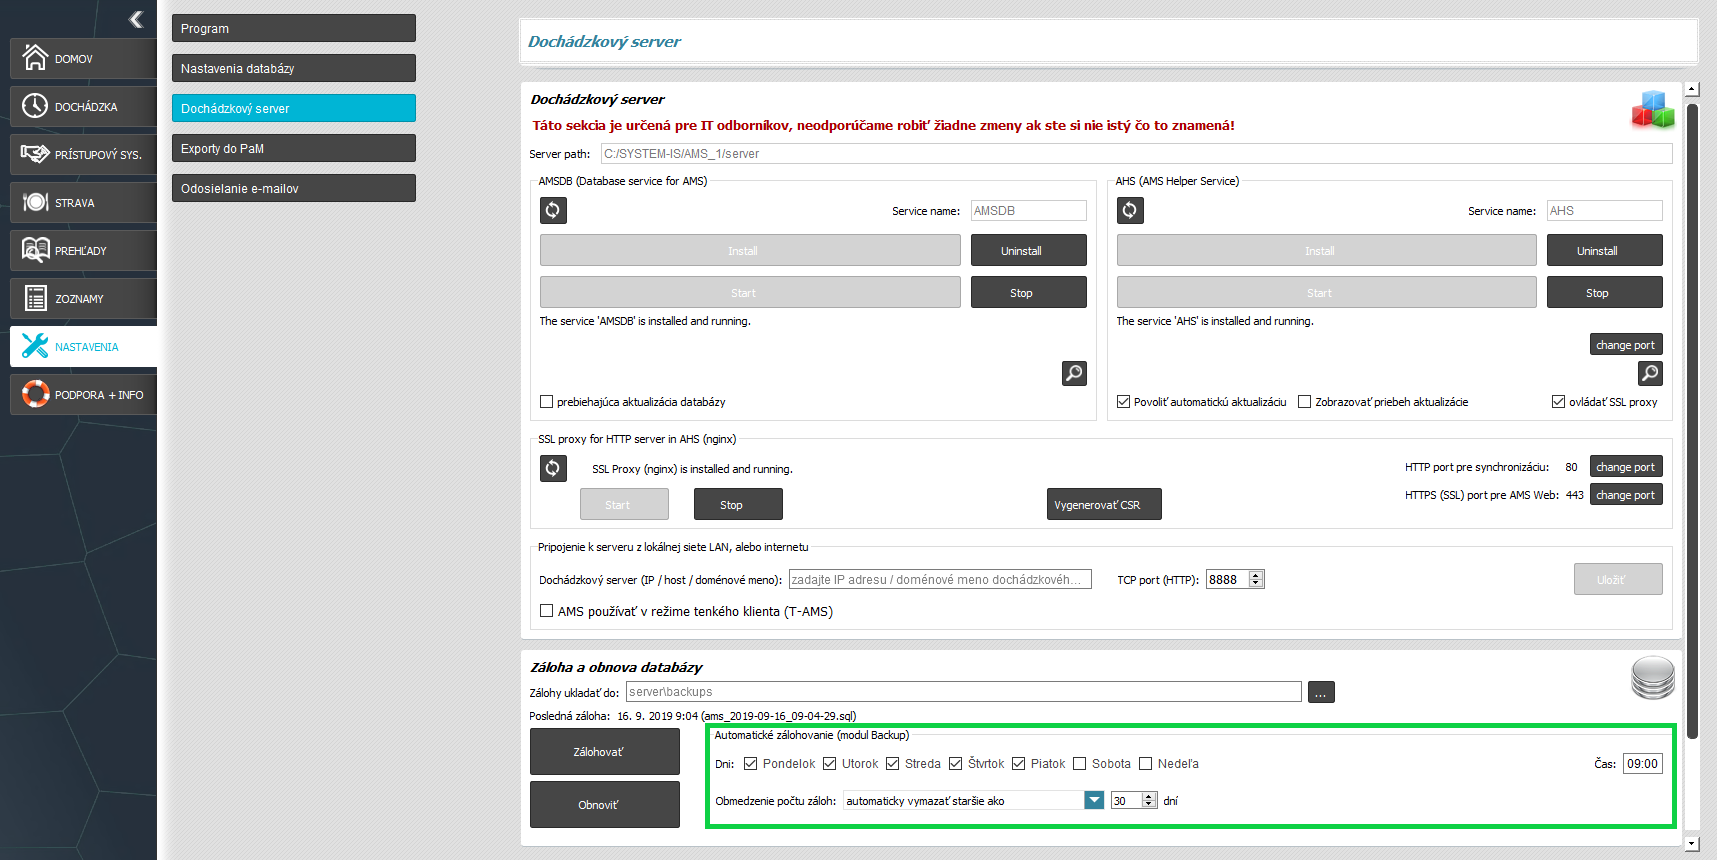Screen dimensions: 1717x860
Task: Refresh the AHS service status
Action: click(x=1130, y=210)
